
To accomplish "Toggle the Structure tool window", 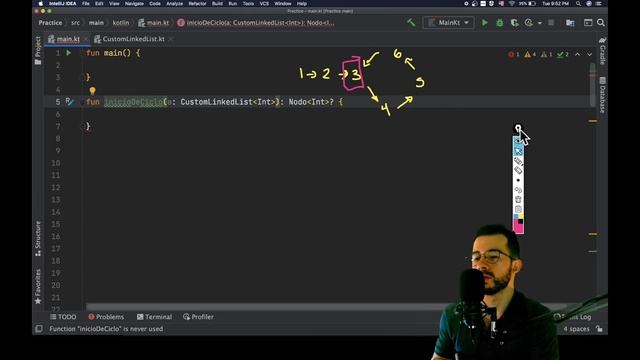I will [x=38, y=239].
